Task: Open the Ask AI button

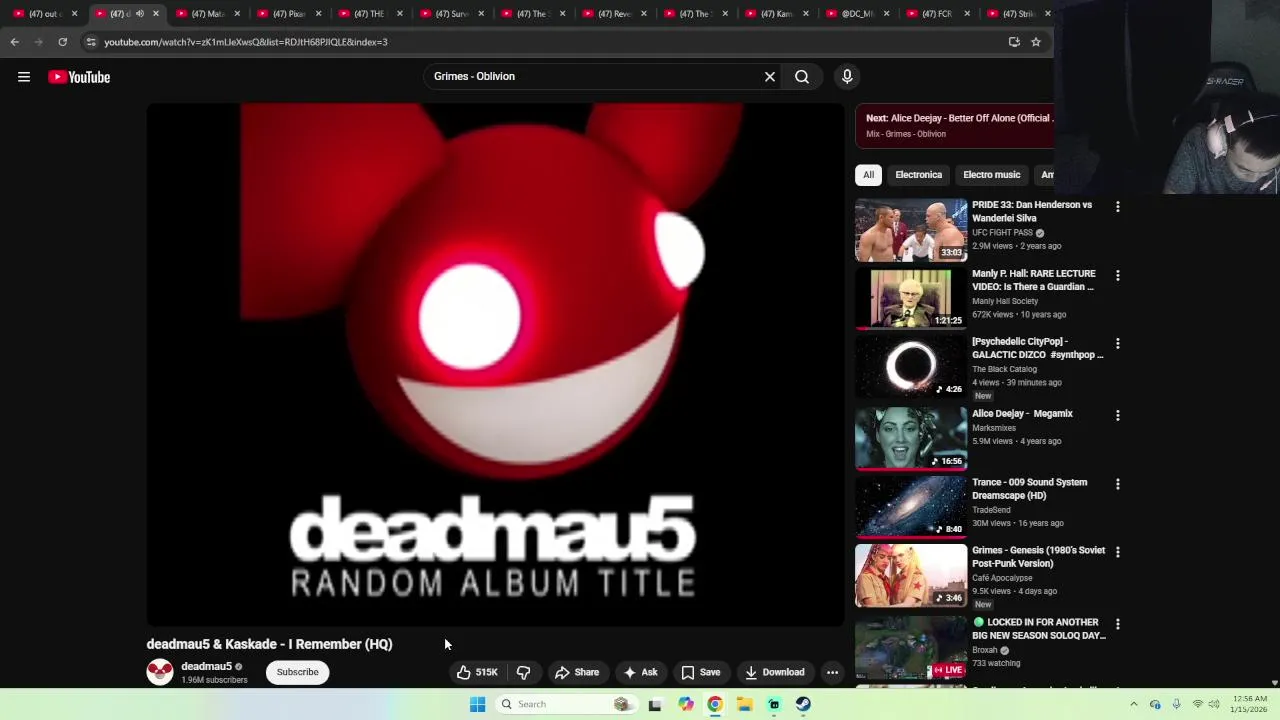Action: click(x=640, y=672)
